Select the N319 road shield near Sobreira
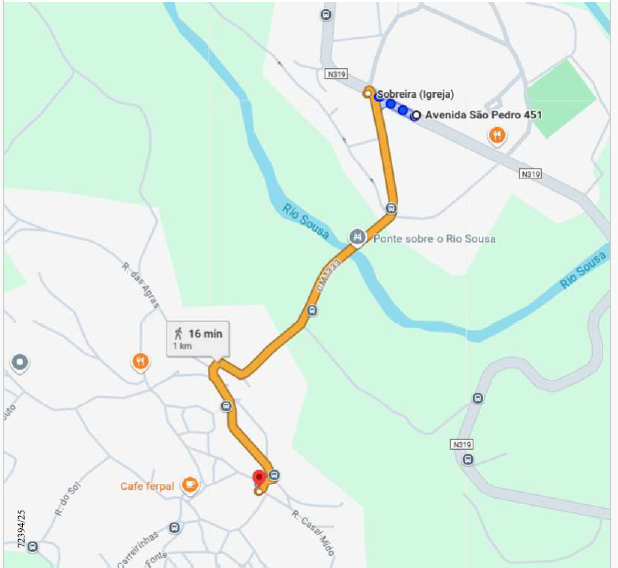 (x=336, y=74)
